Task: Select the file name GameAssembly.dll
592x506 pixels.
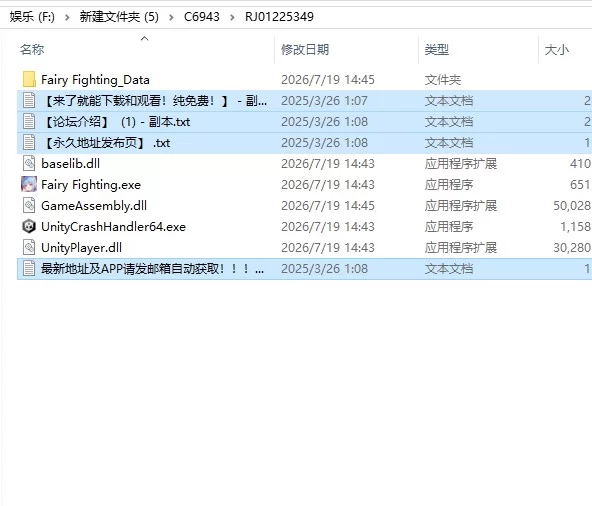Action: coord(94,206)
